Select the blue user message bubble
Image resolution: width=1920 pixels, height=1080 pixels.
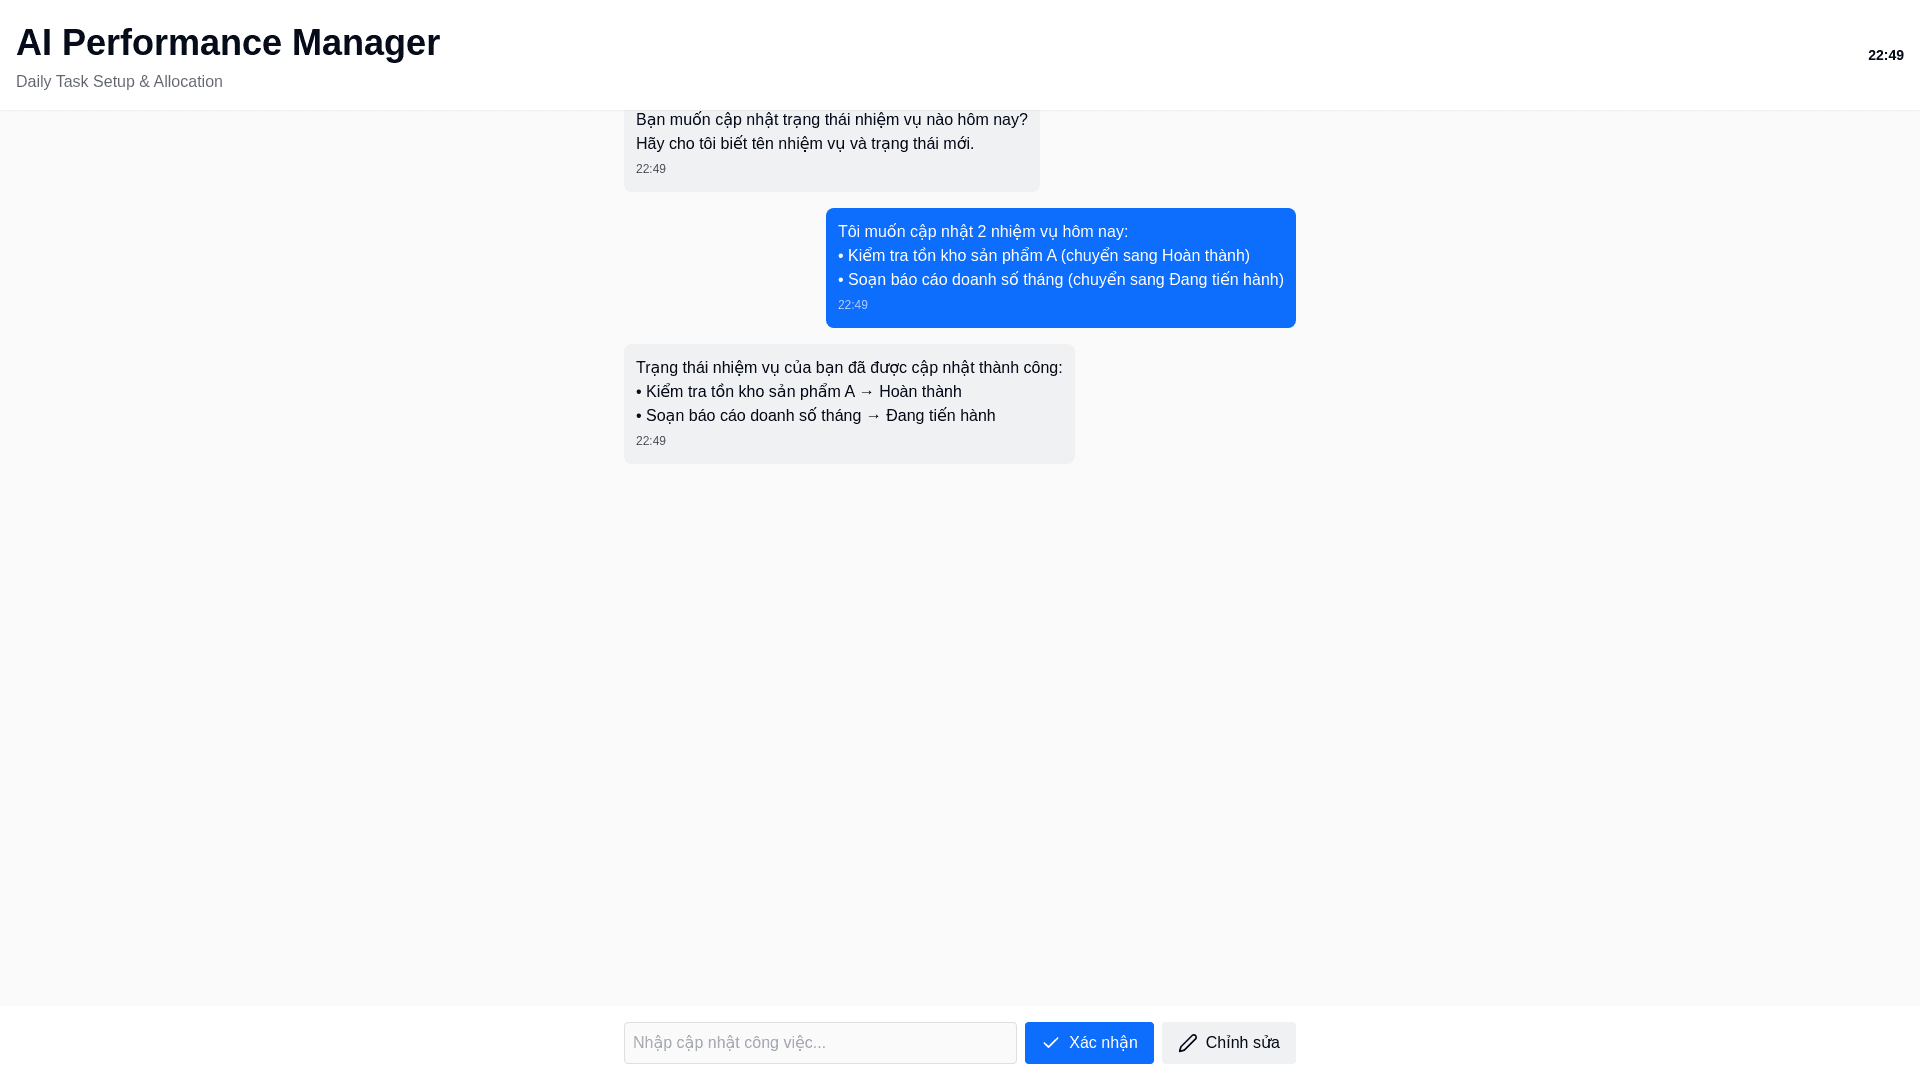(x=1060, y=268)
